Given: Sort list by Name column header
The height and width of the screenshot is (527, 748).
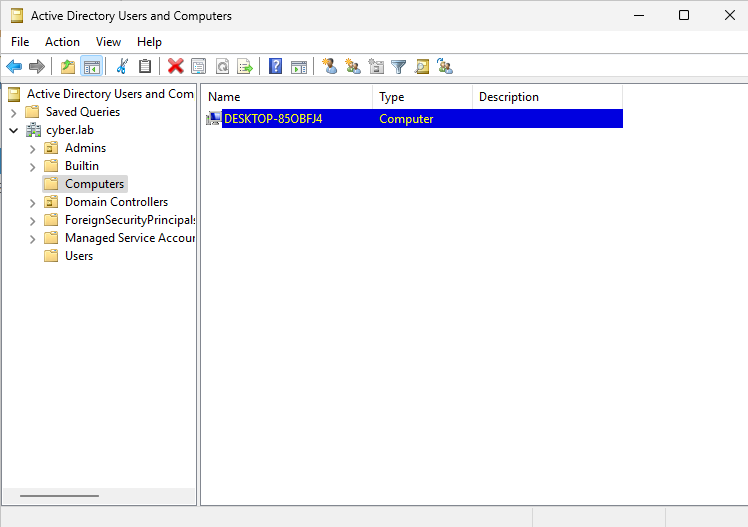Looking at the screenshot, I should (287, 97).
